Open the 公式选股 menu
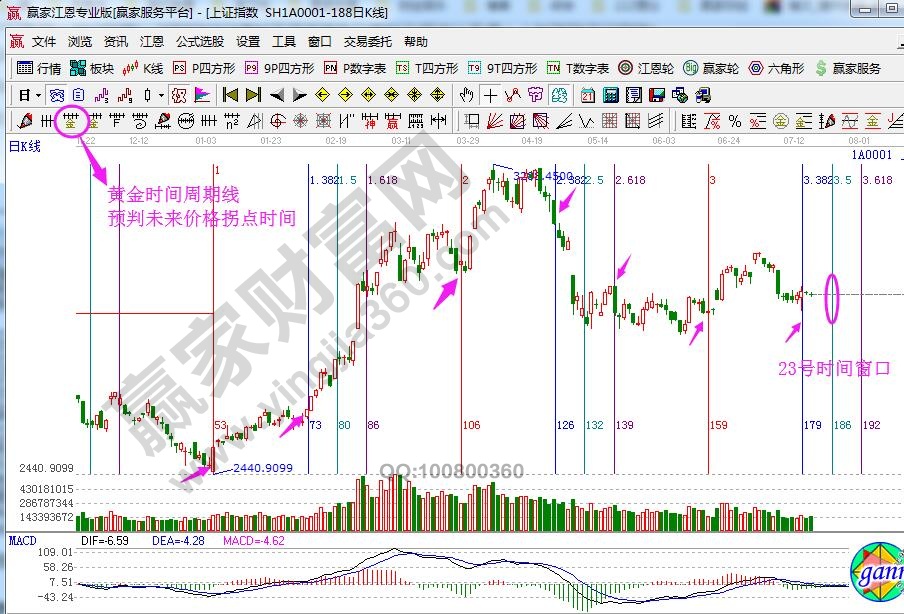The height and width of the screenshot is (614, 904). click(x=200, y=42)
